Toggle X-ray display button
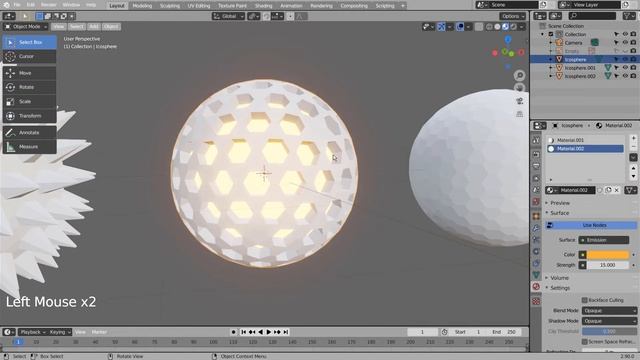640x360 pixels. click(479, 27)
